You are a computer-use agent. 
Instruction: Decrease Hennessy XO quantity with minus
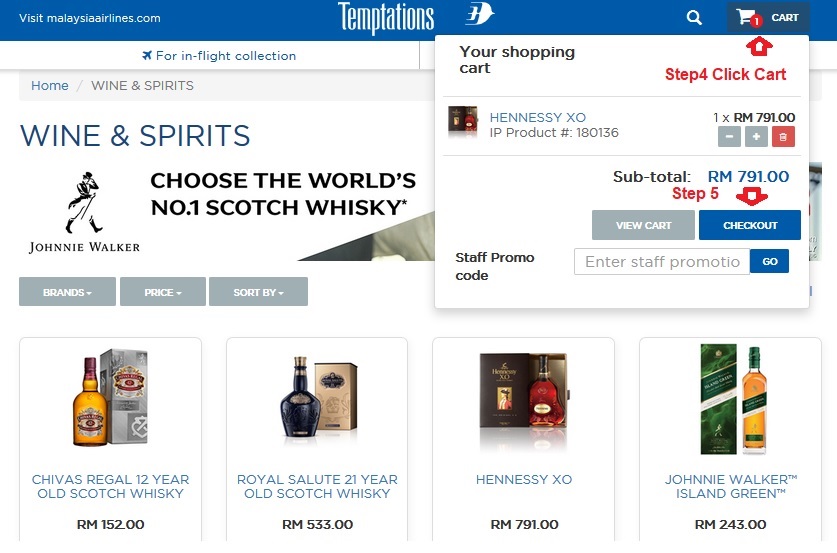[x=728, y=137]
